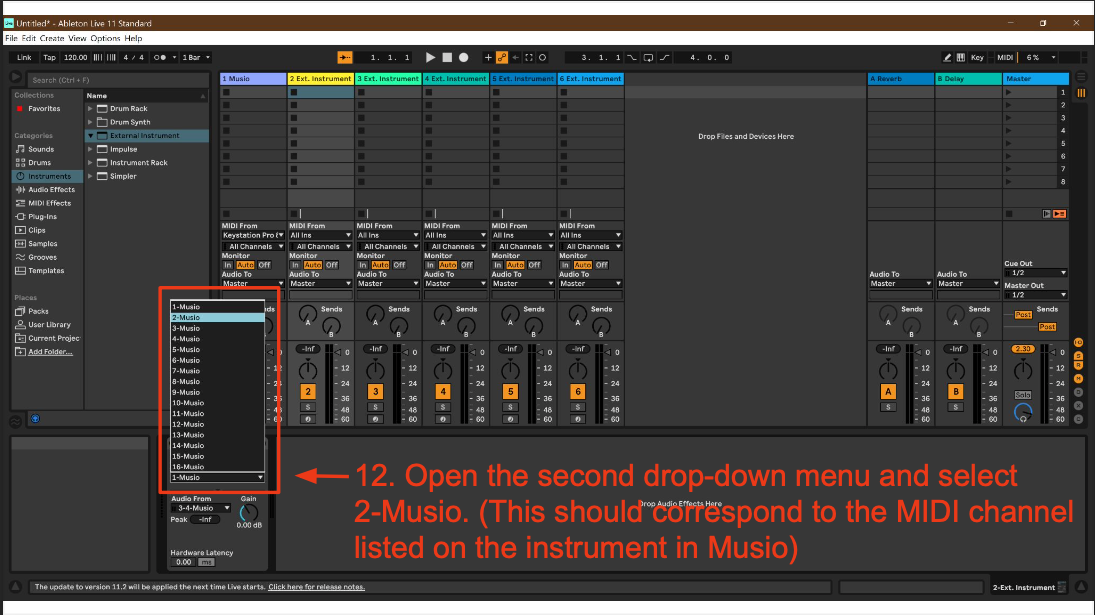Solo track 5 with its S button
The image size is (1095, 615).
tap(510, 407)
